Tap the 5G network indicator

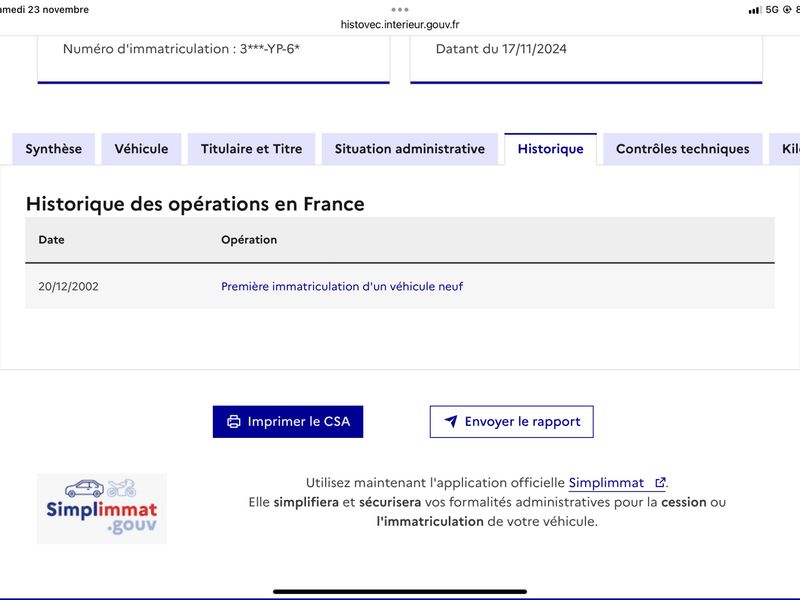click(x=772, y=10)
